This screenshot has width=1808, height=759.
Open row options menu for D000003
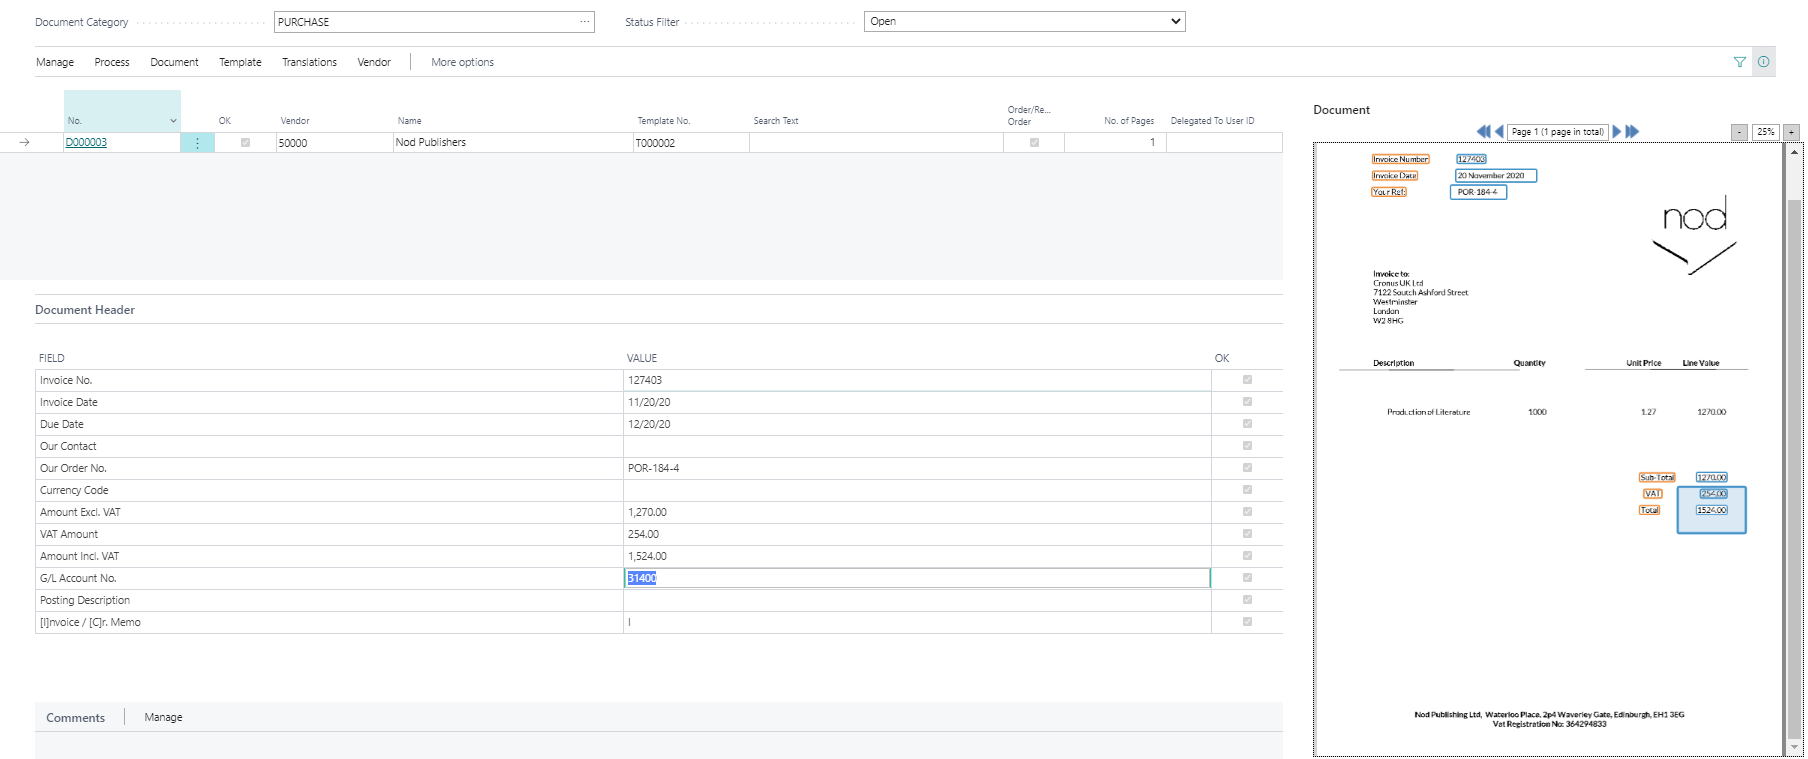click(x=197, y=143)
